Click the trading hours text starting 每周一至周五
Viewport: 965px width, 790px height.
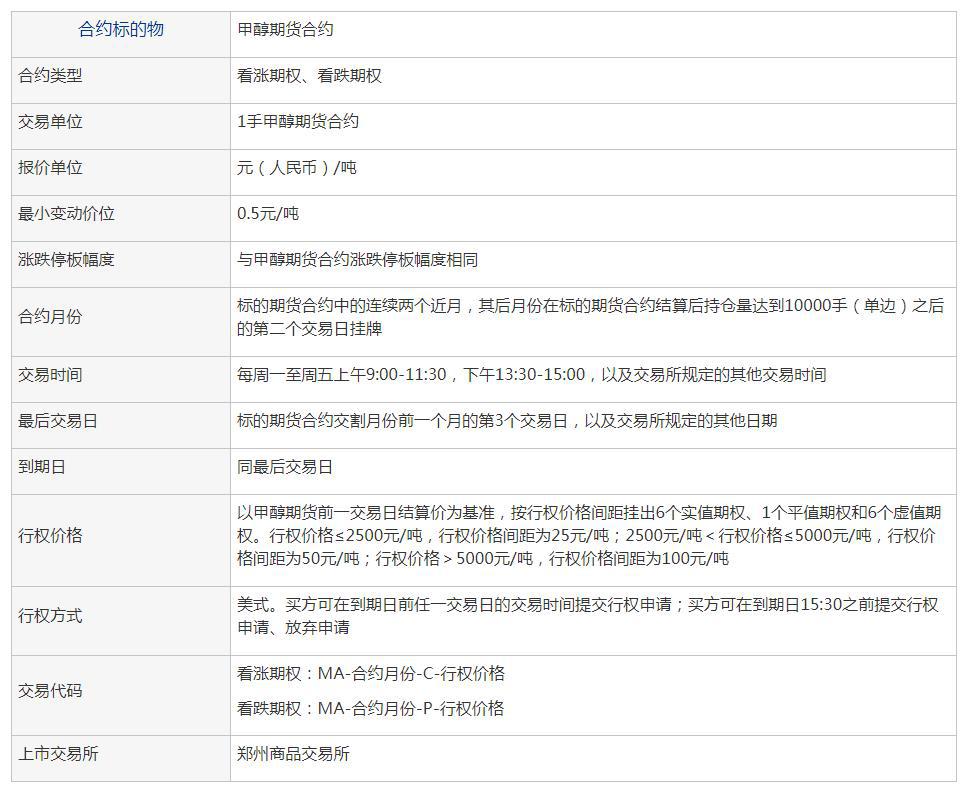[x=531, y=375]
